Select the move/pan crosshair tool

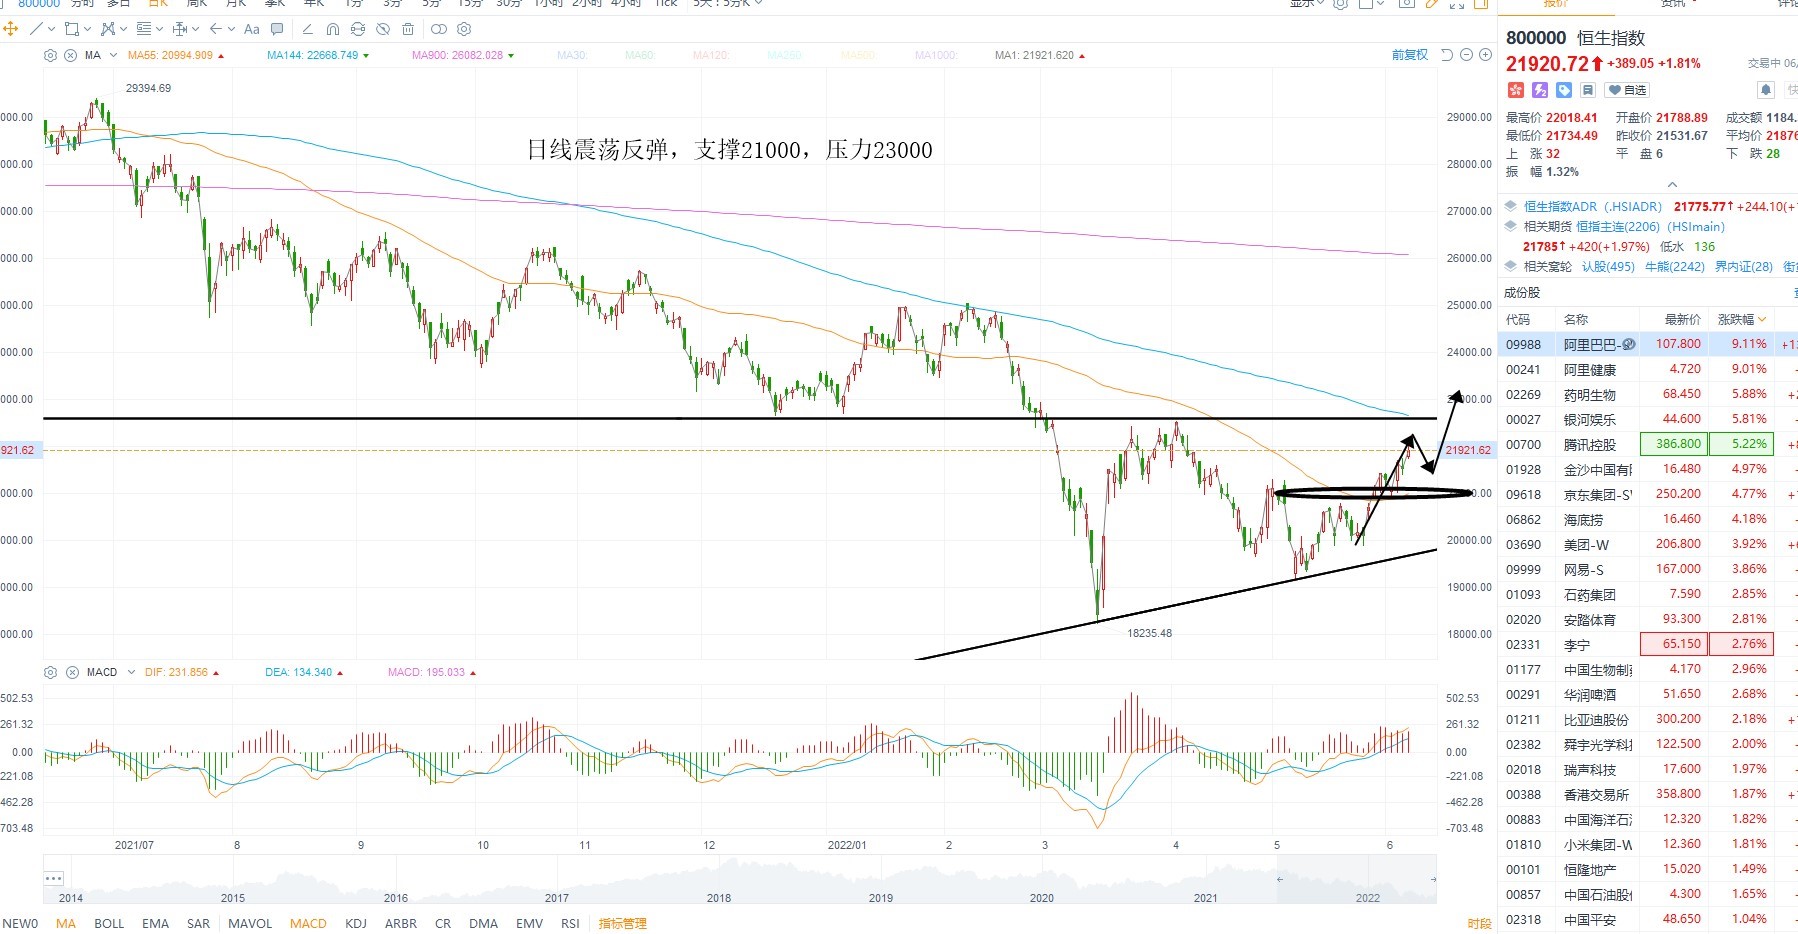pos(11,29)
